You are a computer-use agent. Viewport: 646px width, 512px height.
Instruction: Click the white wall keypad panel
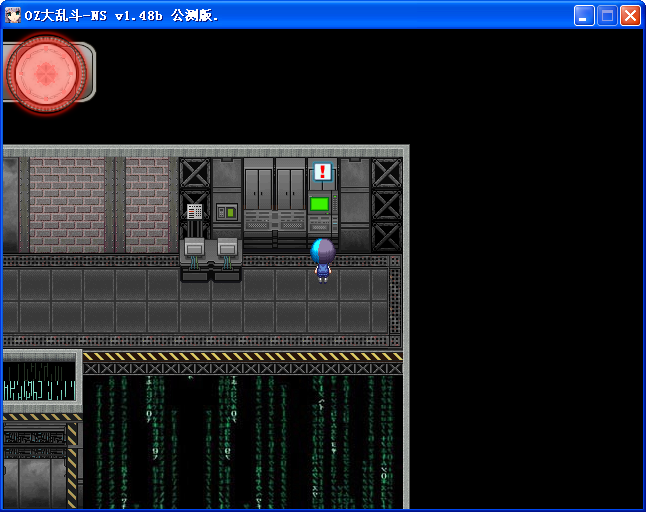(194, 212)
